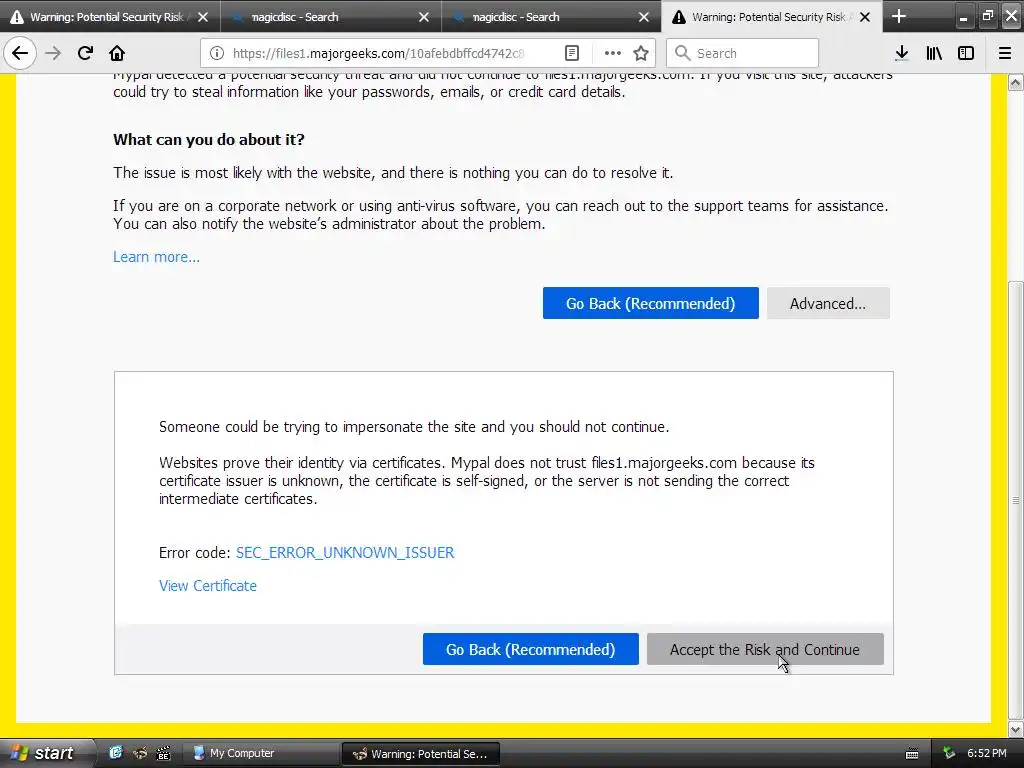The image size is (1024, 768).
Task: Click Accept the Risk and Continue
Action: (x=765, y=649)
